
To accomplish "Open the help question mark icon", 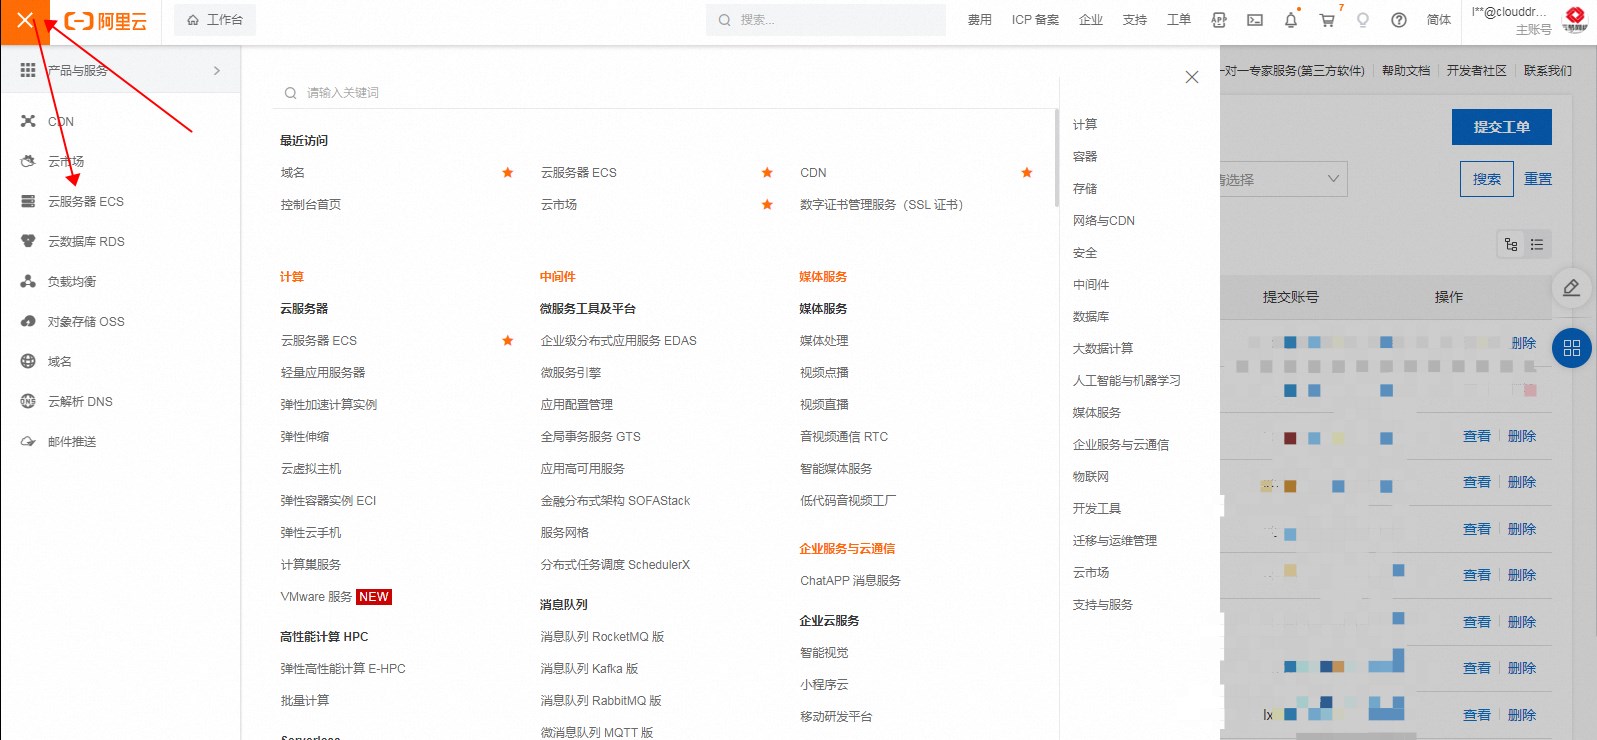I will (x=1399, y=20).
